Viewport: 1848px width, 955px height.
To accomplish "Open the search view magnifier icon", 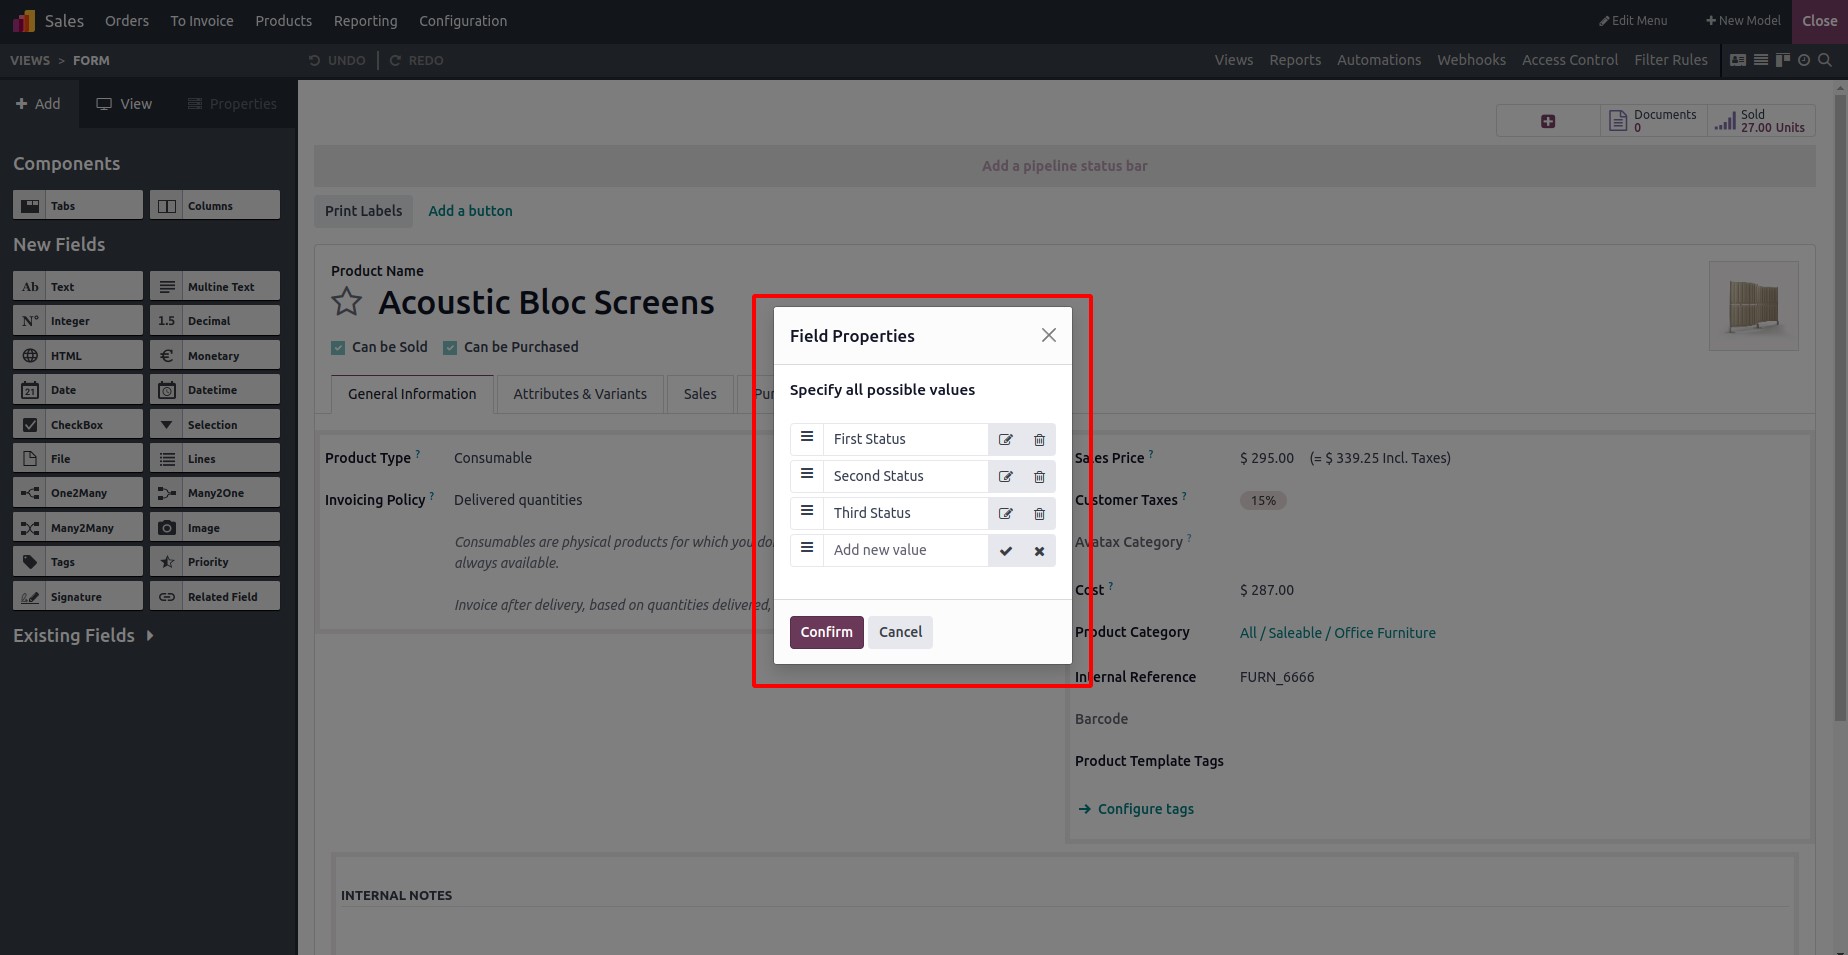I will (1825, 60).
